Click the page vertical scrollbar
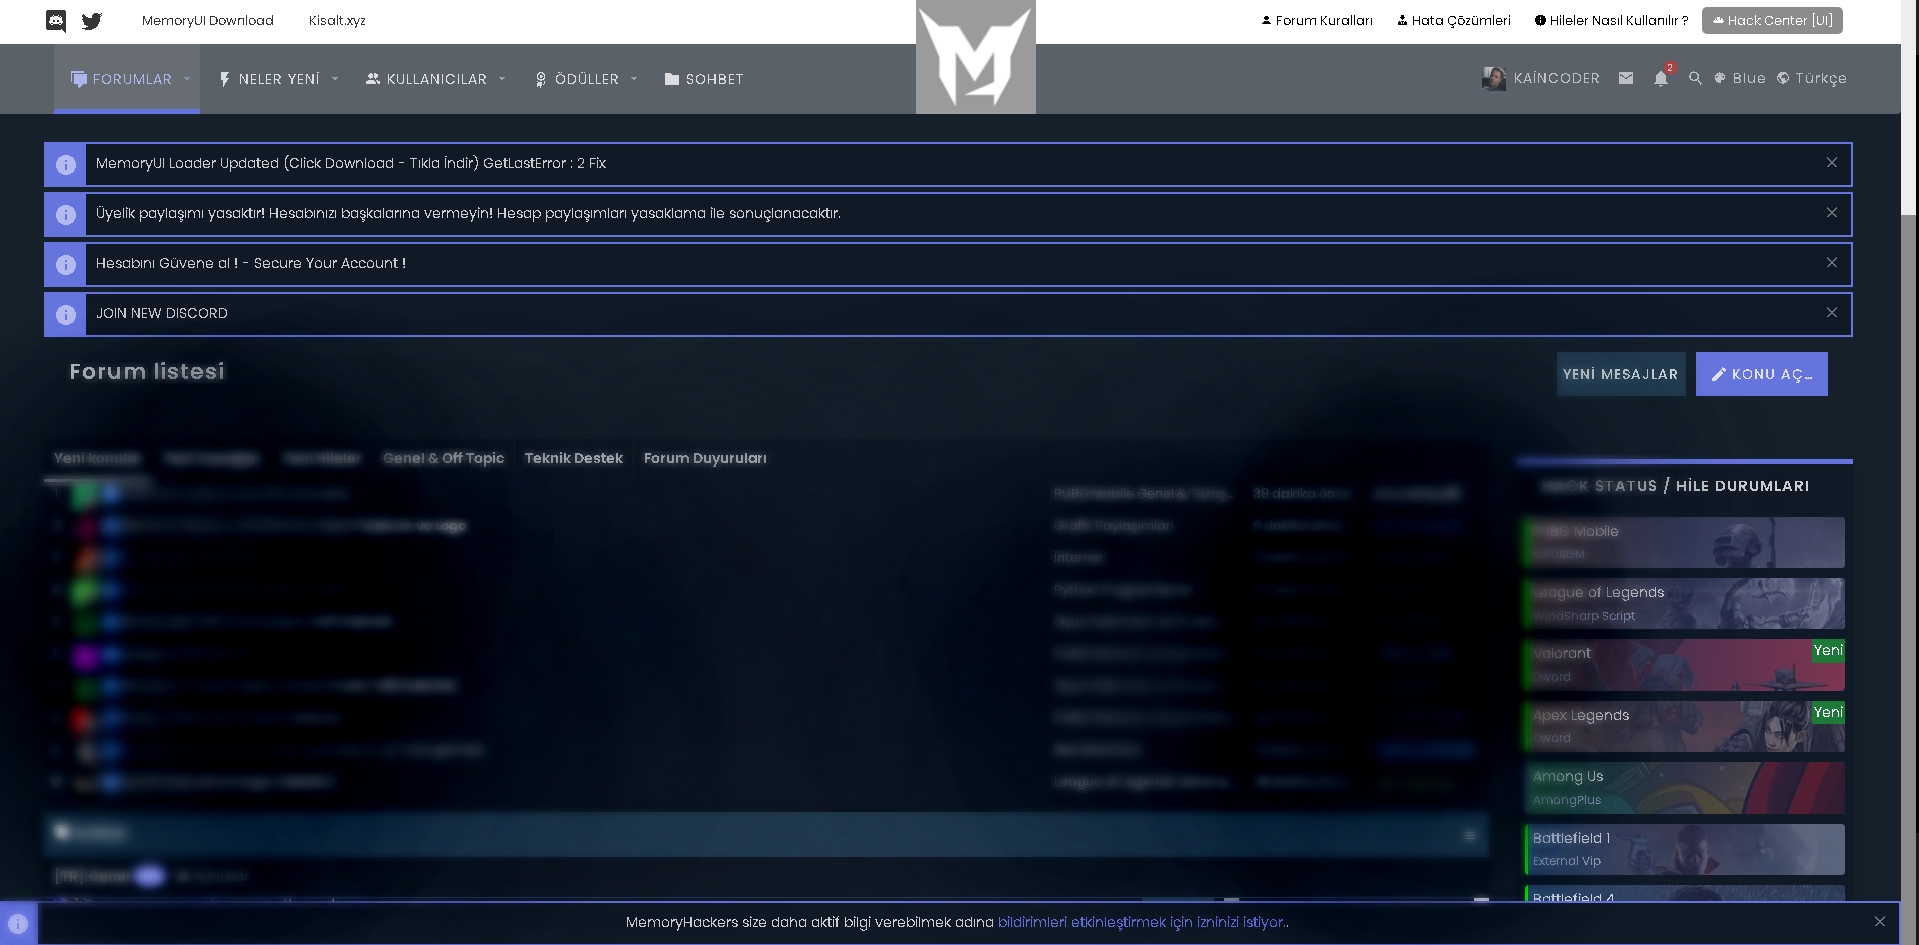This screenshot has width=1919, height=945. click(x=1910, y=472)
